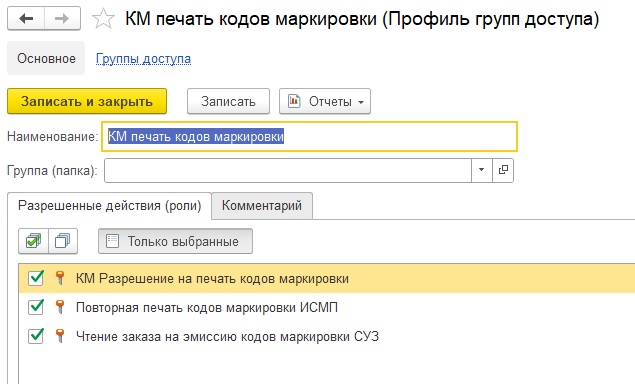Screen dimensions: 635x384
Task: Uncheck Чтение заказа на эмиссию кодов СУЗ
Action: (x=36, y=336)
